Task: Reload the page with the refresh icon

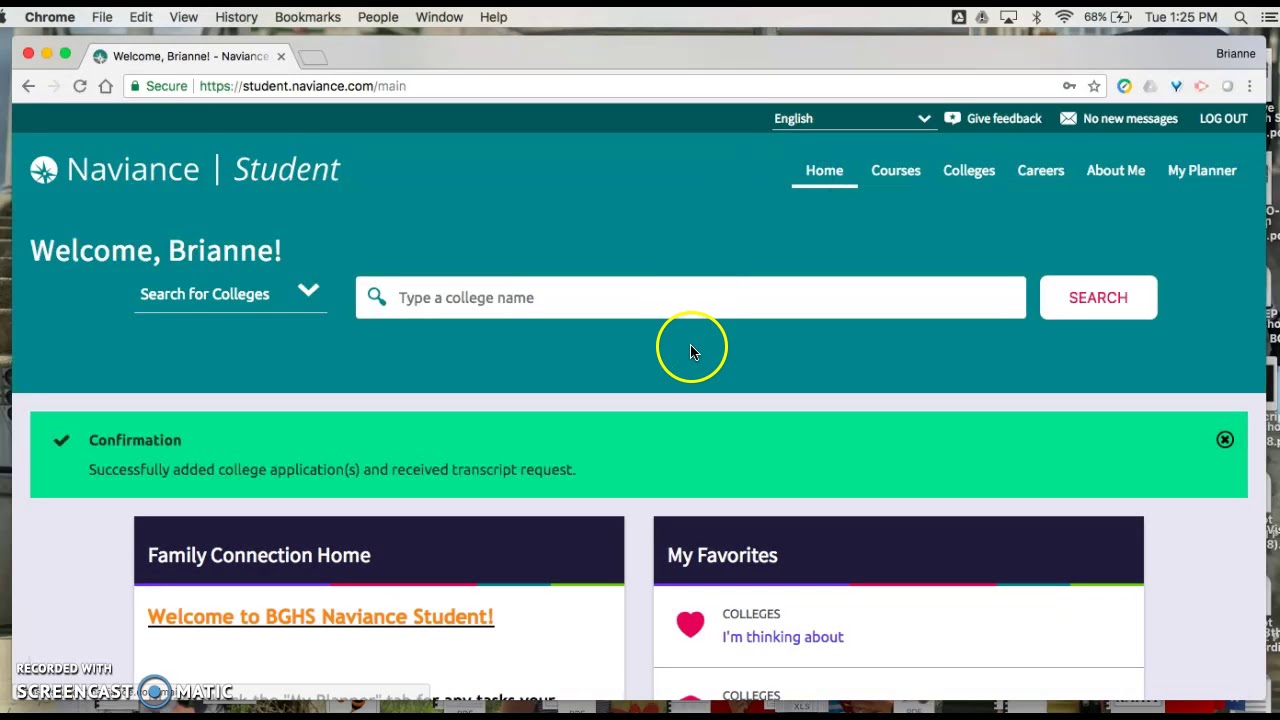Action: point(80,86)
